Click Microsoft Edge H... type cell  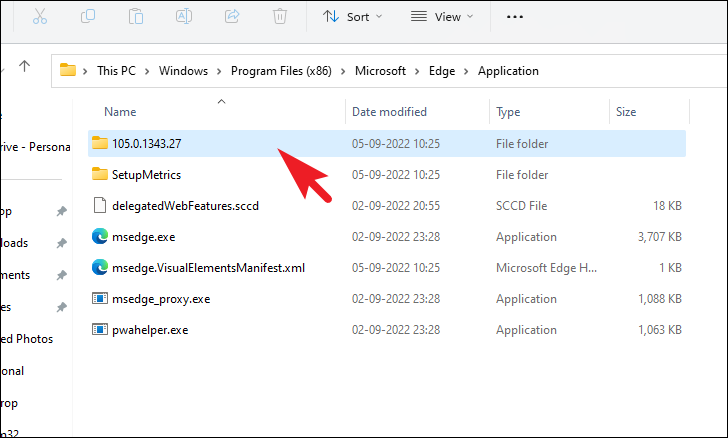[x=546, y=268]
